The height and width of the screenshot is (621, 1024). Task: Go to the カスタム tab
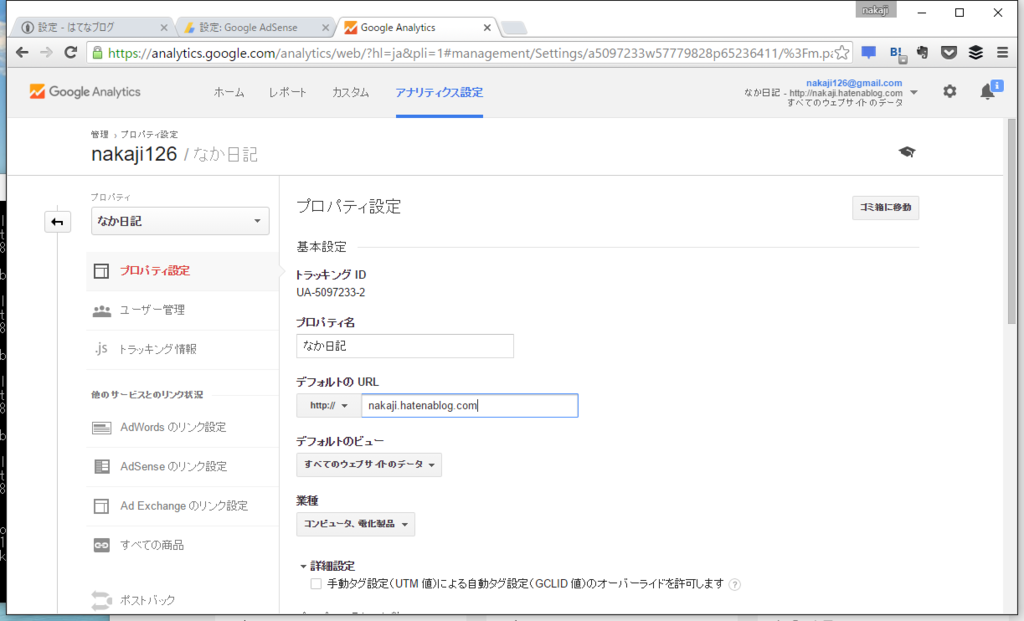click(x=350, y=93)
